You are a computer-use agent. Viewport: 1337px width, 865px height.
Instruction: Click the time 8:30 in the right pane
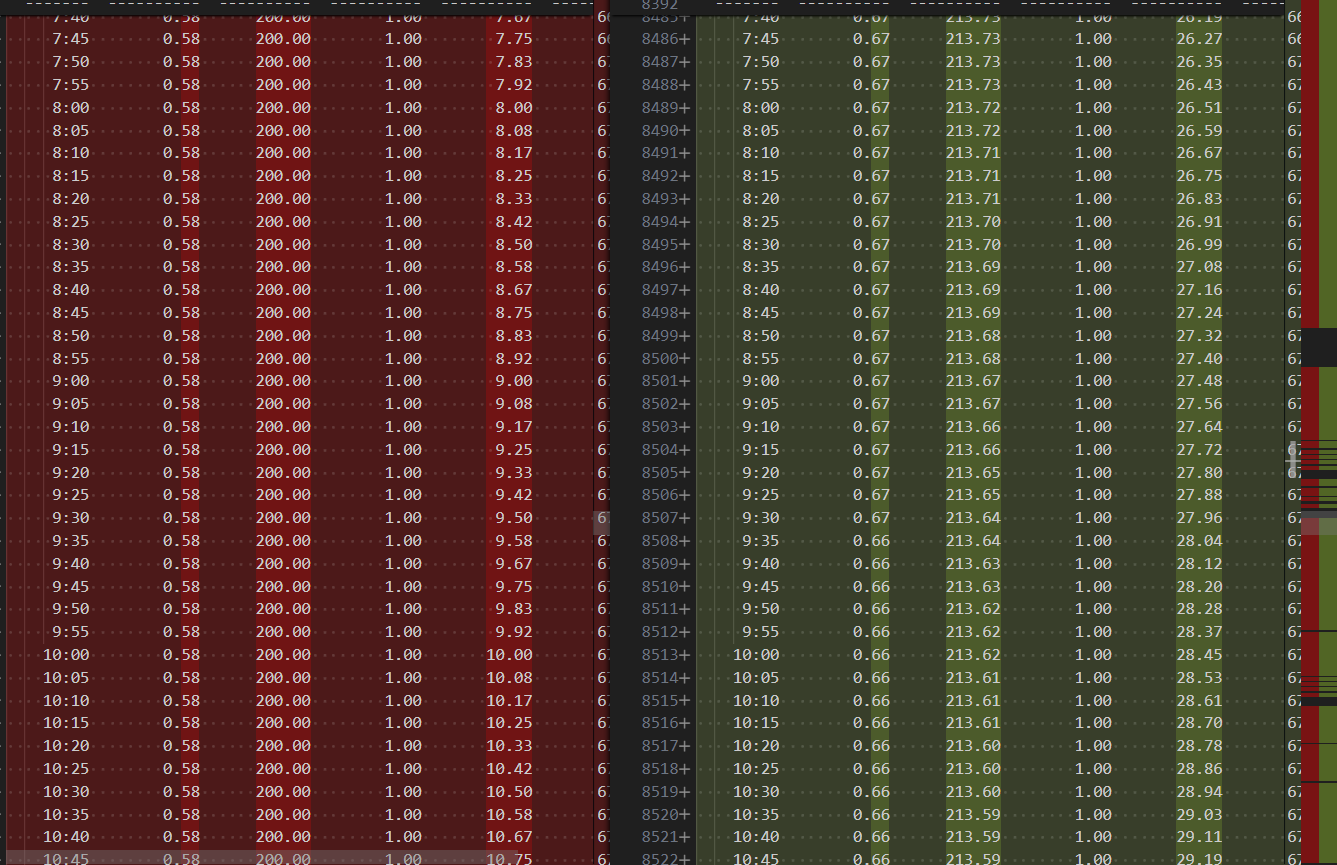pyautogui.click(x=761, y=244)
